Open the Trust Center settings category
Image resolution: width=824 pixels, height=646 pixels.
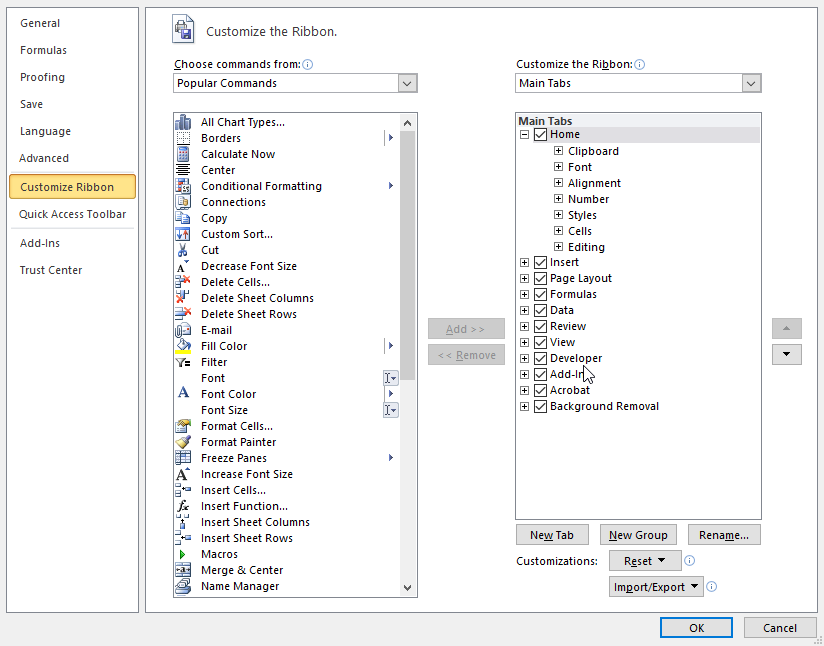click(51, 270)
